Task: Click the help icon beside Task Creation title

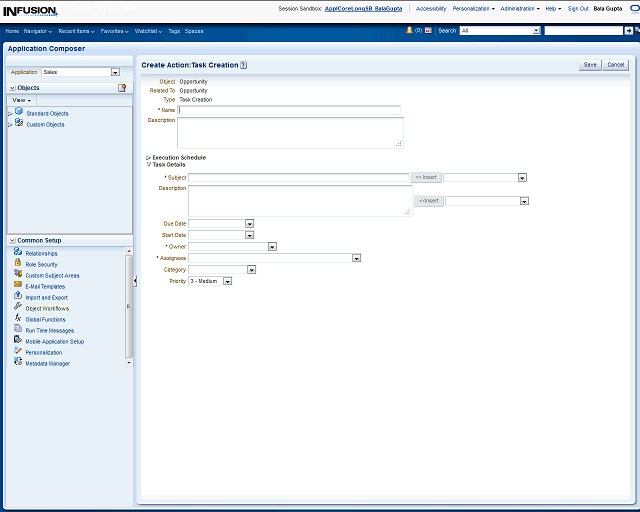Action: [244, 65]
